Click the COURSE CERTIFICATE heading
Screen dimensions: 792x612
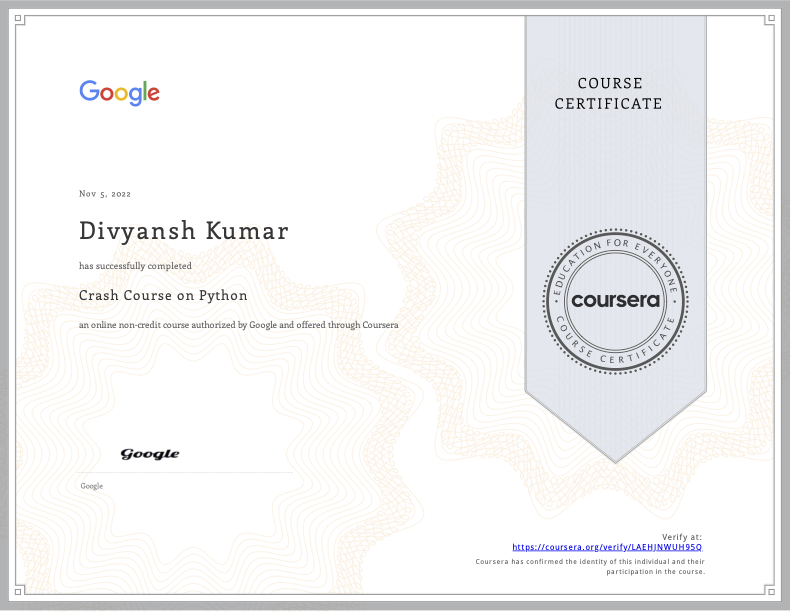[608, 93]
